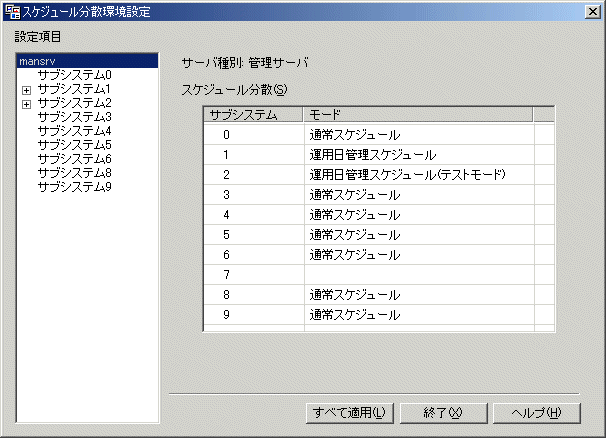Select サブシステム4 in the tree
606x438 pixels.
75,131
